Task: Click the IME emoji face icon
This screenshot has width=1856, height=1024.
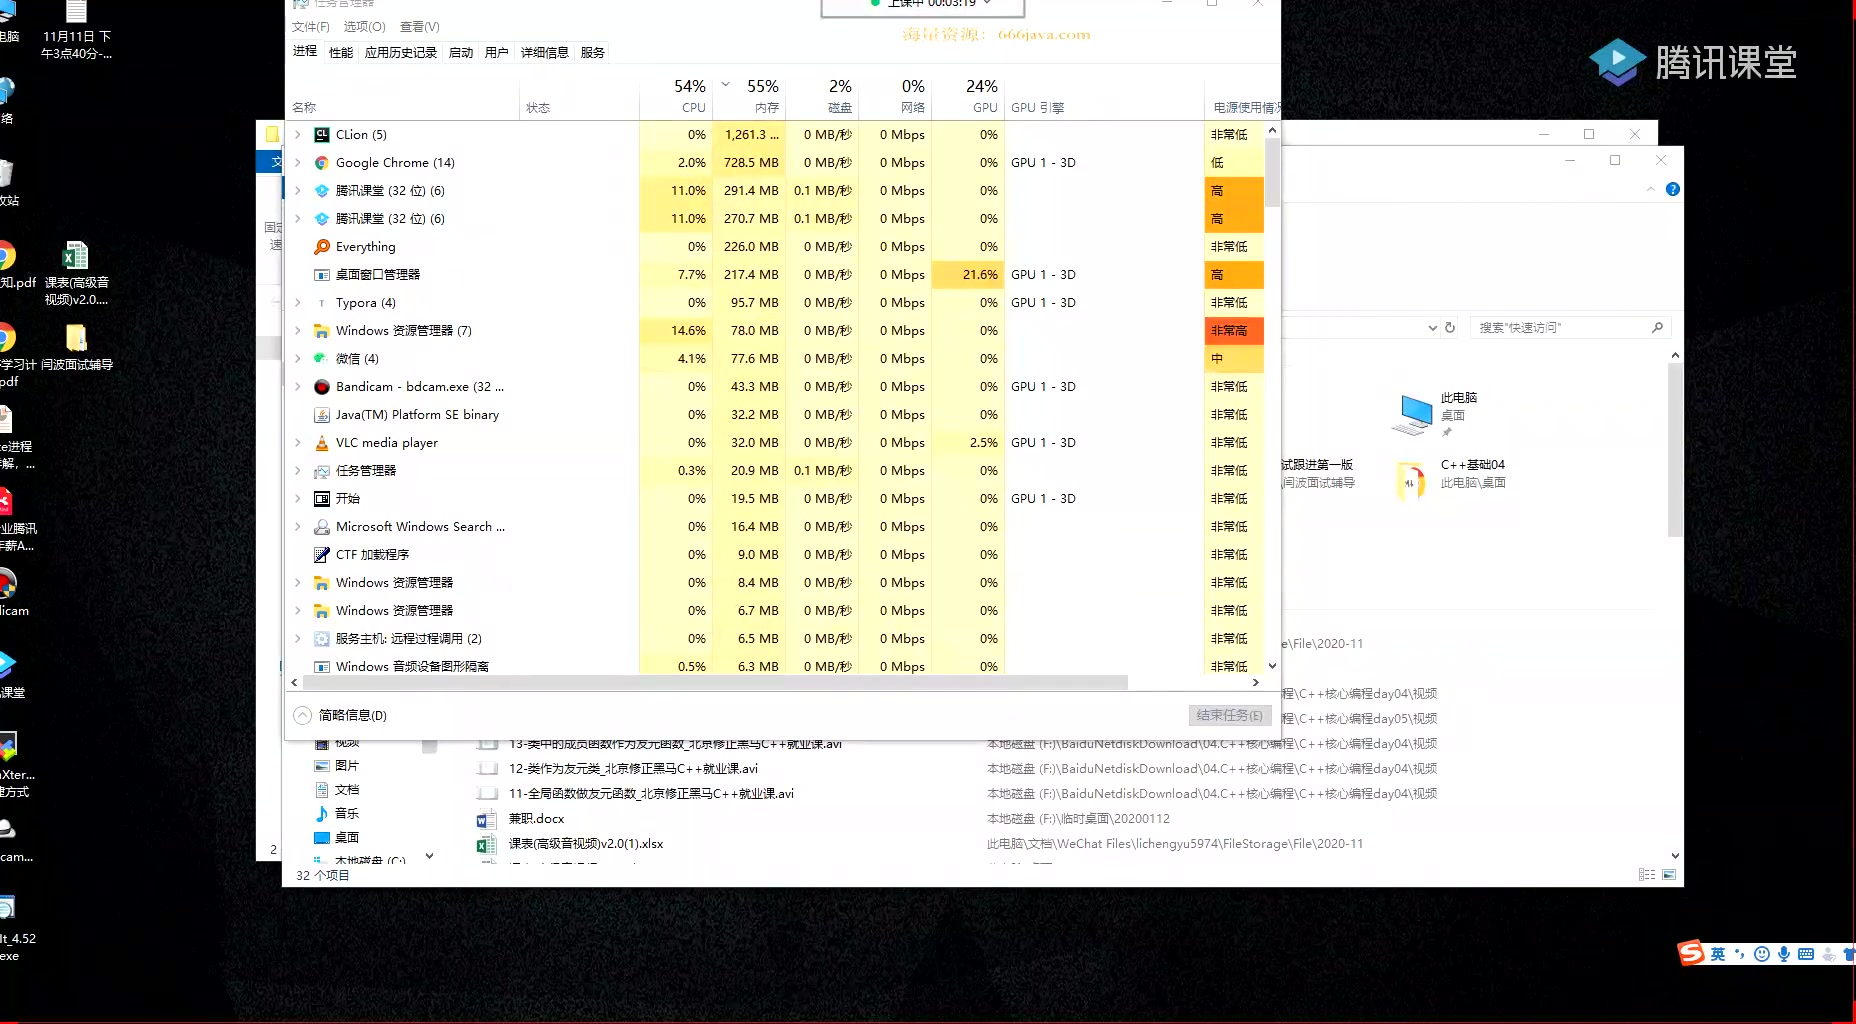Action: [1762, 954]
